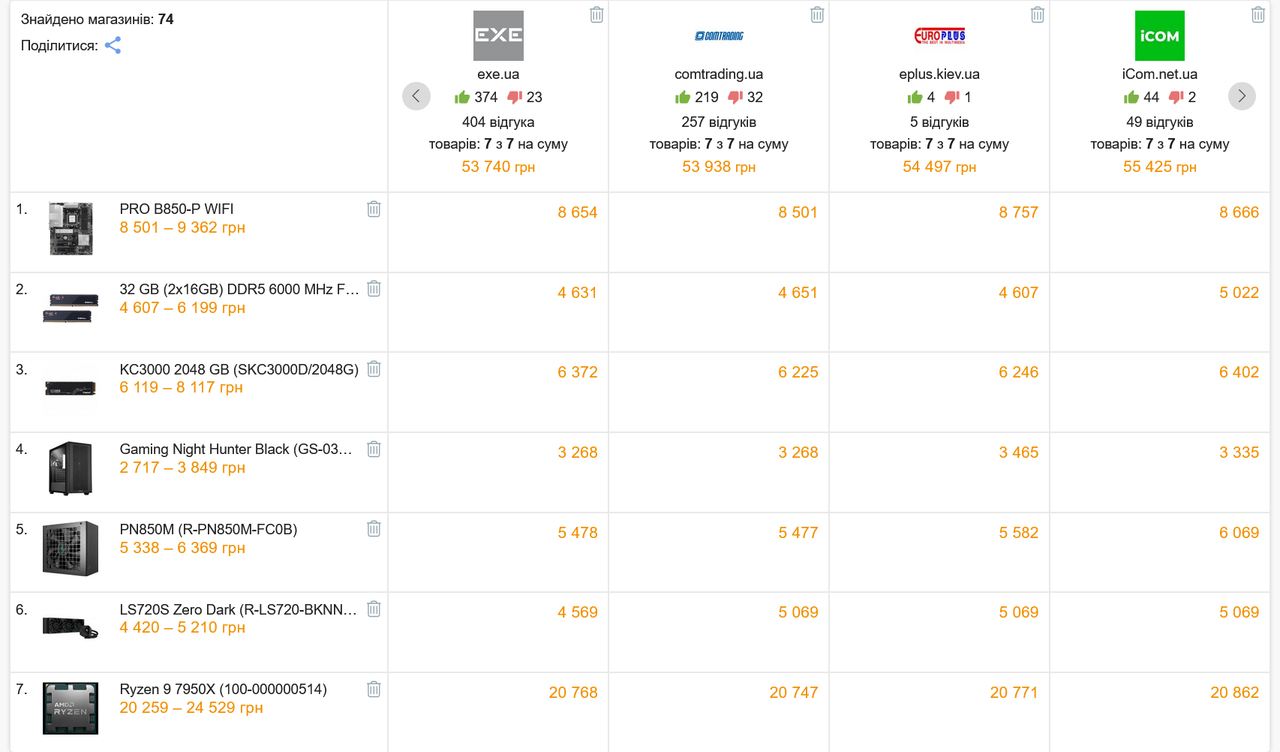
Task: Click price 4 569 for LS720S at exe.ua
Action: tap(578, 612)
